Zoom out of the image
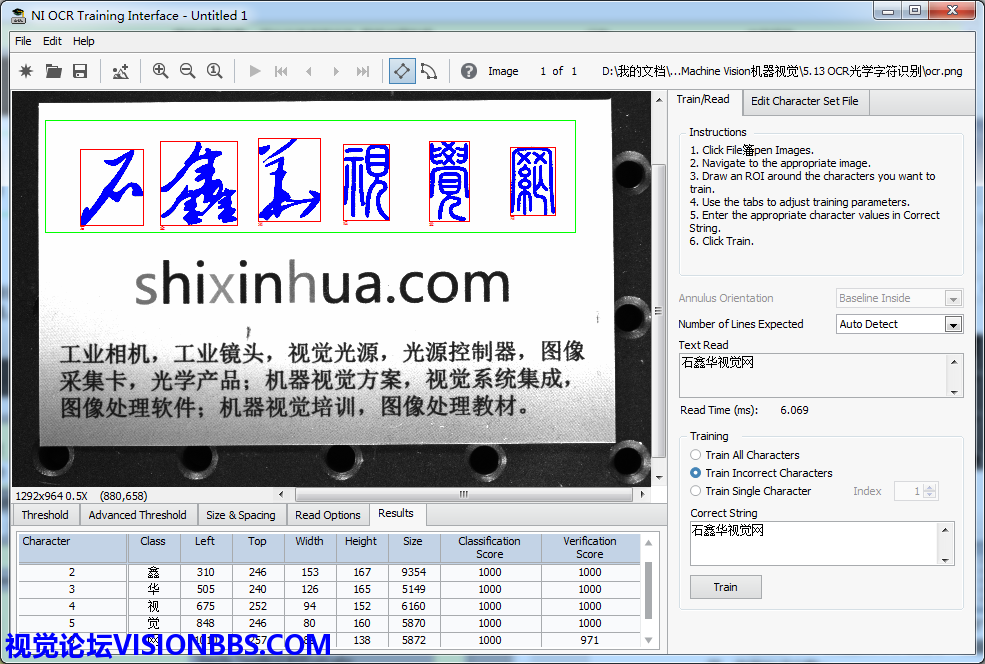This screenshot has width=985, height=664. click(x=187, y=71)
